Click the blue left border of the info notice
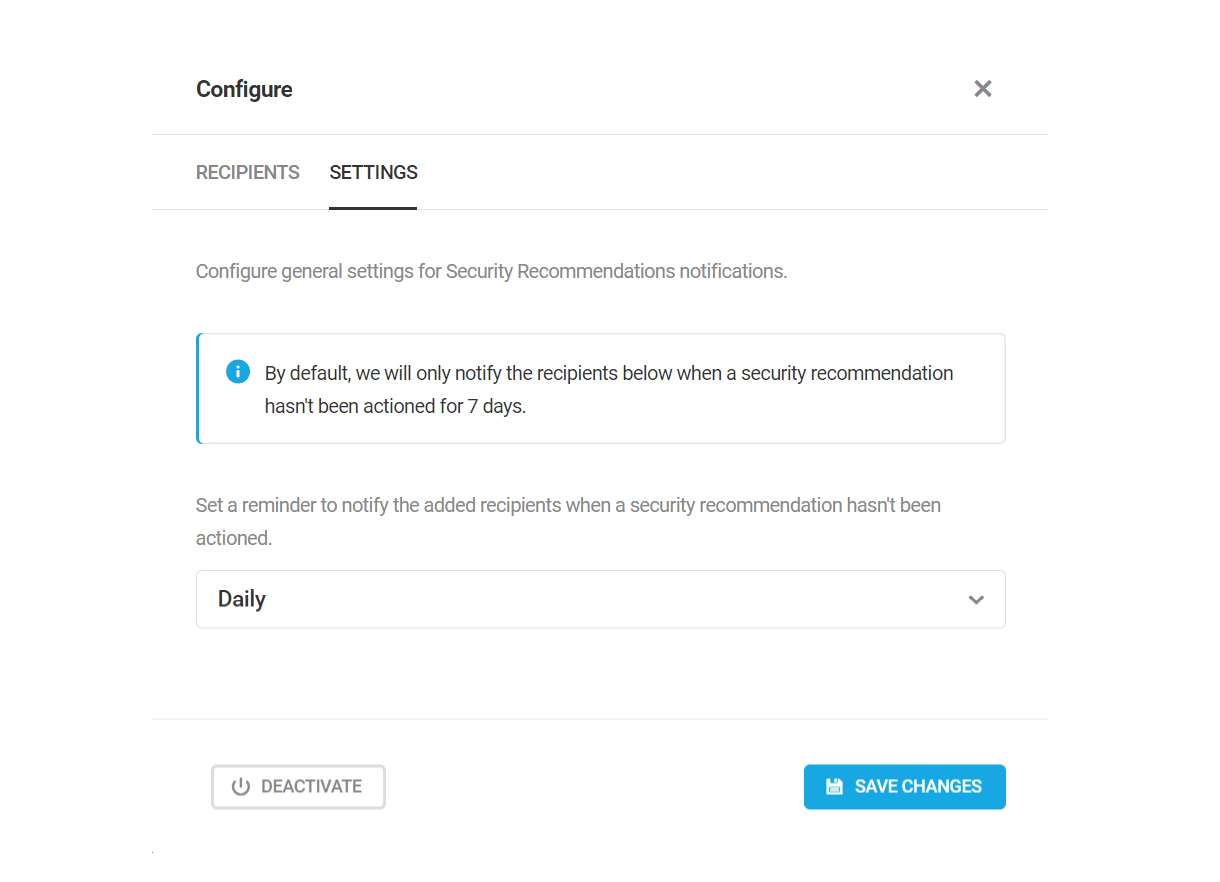 click(x=198, y=388)
